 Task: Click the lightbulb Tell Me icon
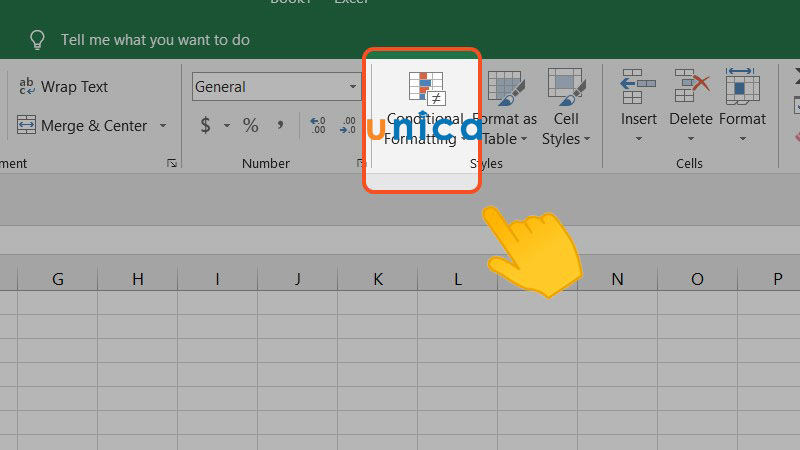[x=37, y=40]
